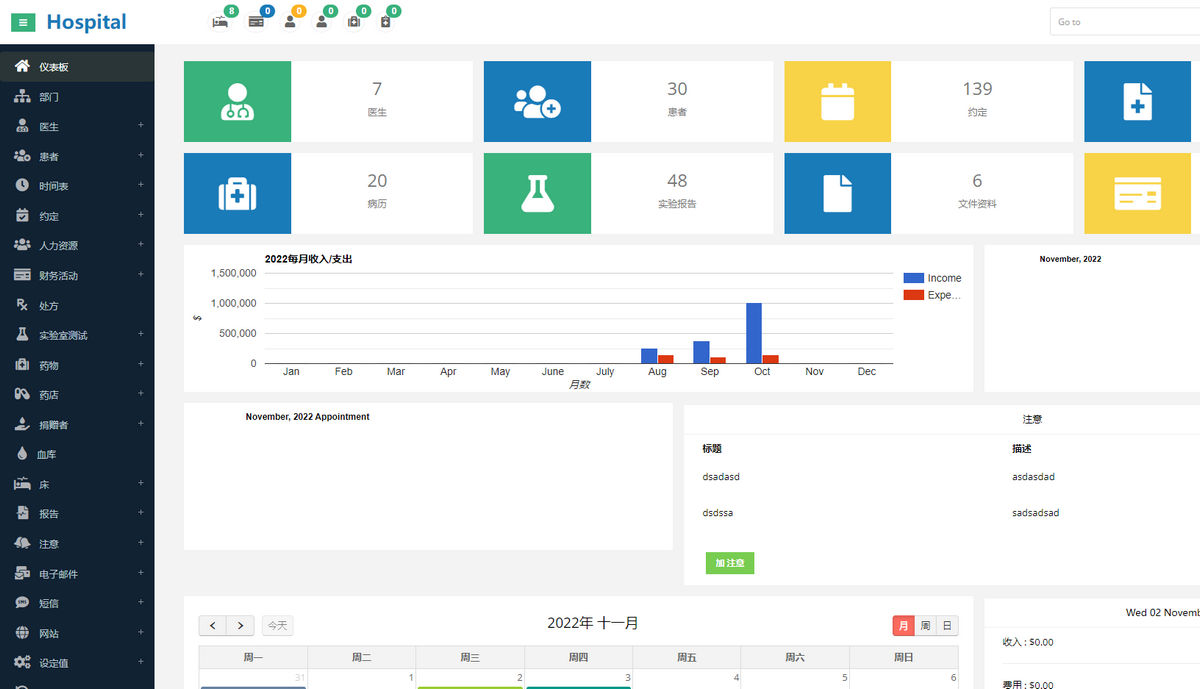Click the notice description asdasdad
Screen dimensions: 1200x689
(x=1033, y=477)
